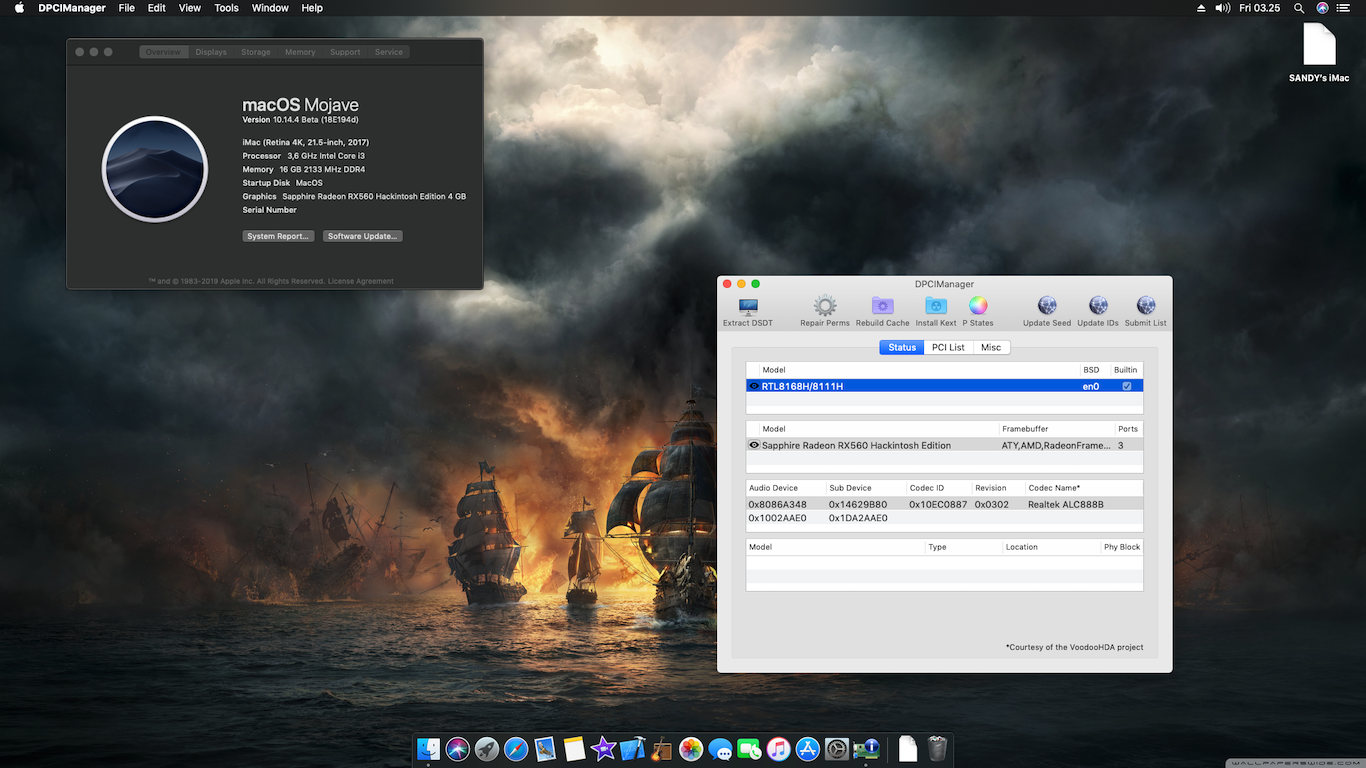Open Messages speech bubble in dock

[x=720, y=749]
